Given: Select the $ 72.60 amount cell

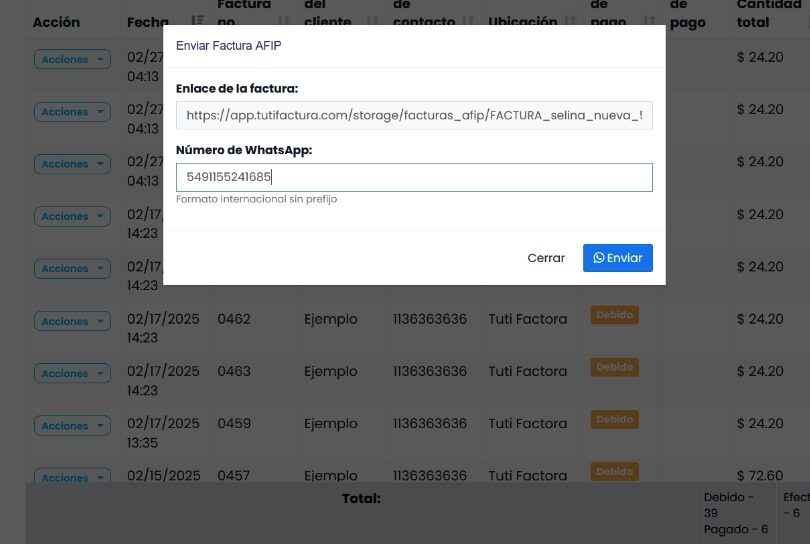Looking at the screenshot, I should (x=760, y=475).
